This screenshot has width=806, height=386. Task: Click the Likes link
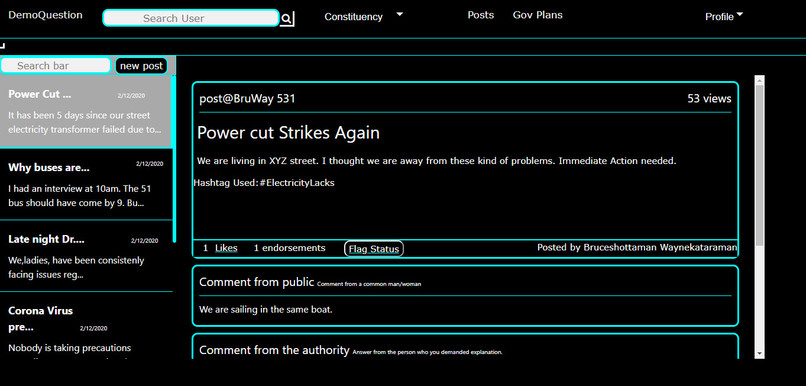226,248
